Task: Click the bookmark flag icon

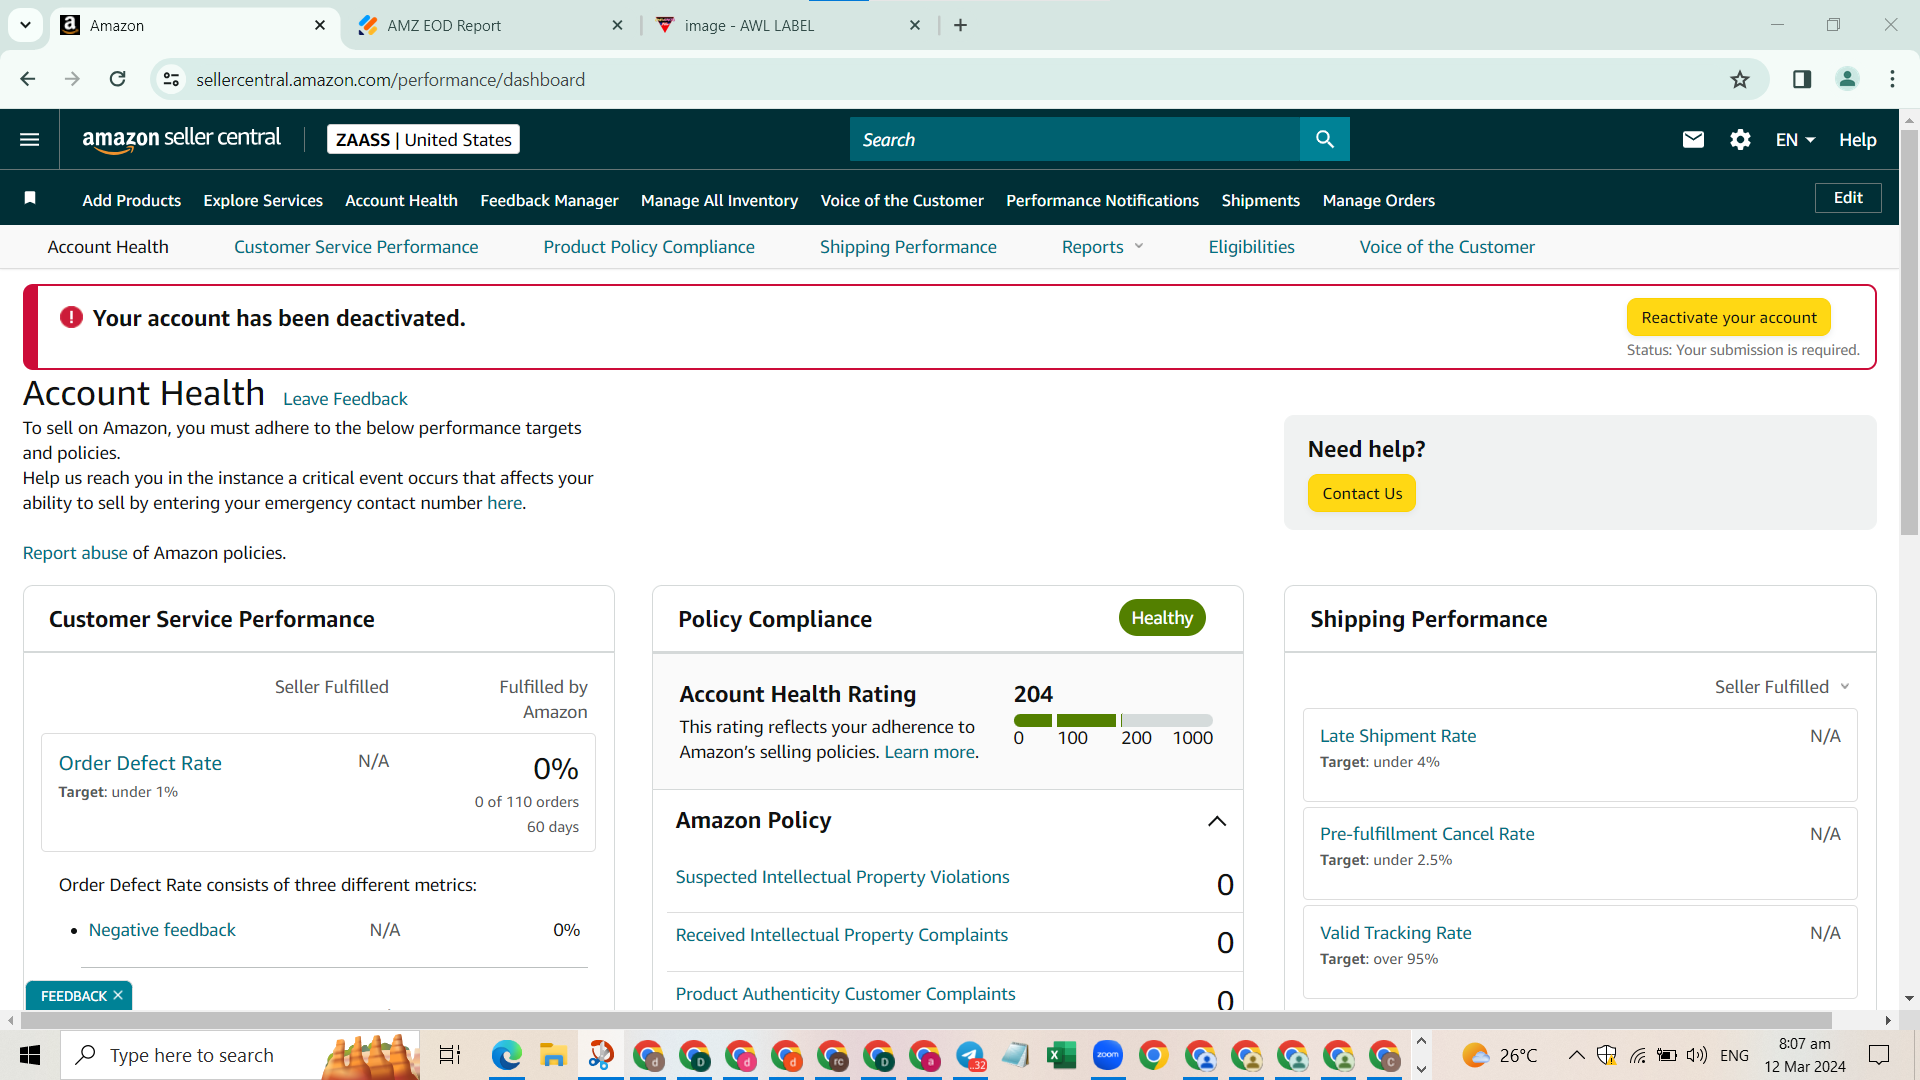Action: (30, 198)
